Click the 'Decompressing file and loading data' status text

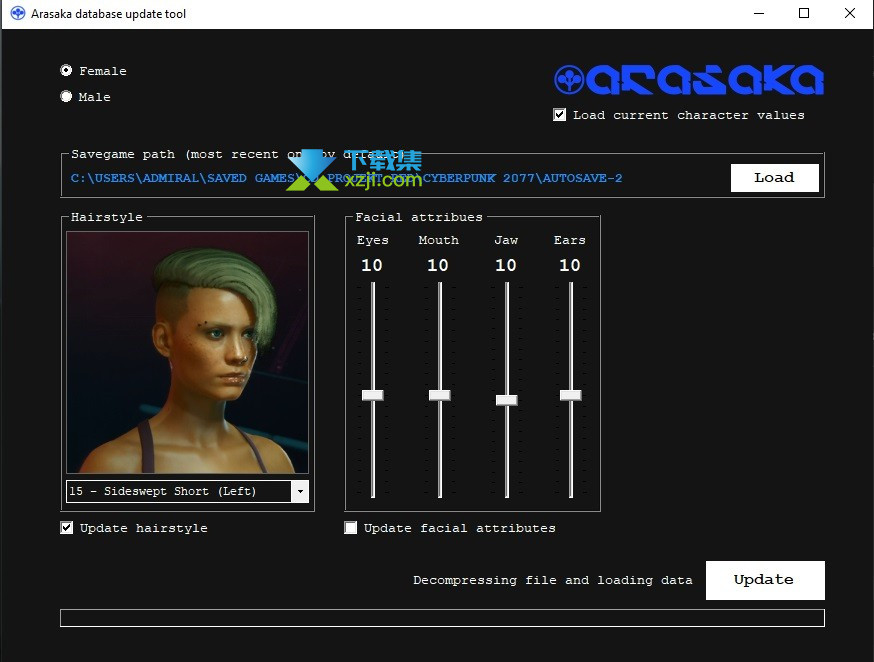click(x=553, y=580)
